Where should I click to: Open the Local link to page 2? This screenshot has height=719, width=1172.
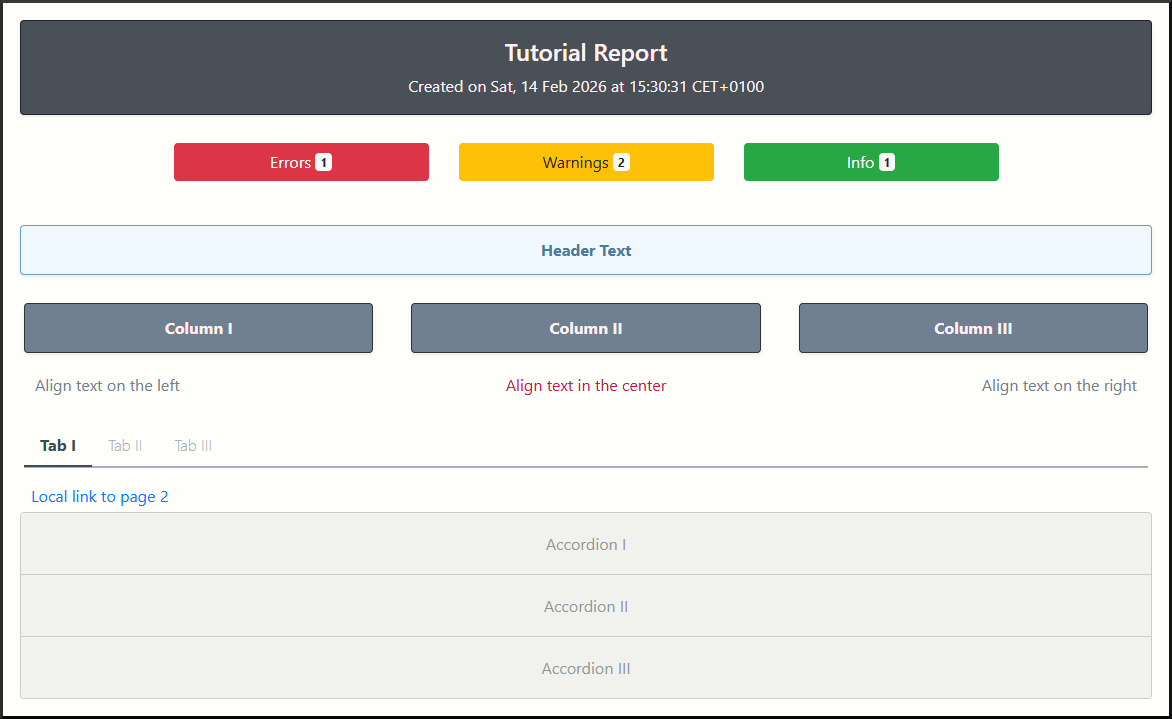tap(100, 497)
